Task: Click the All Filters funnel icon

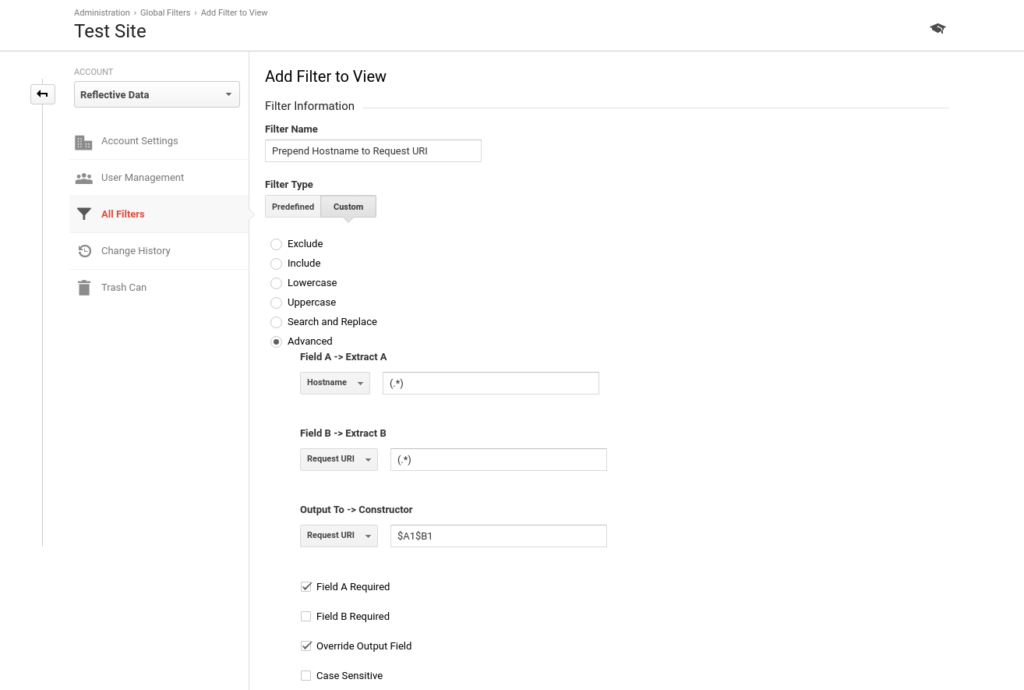Action: tap(85, 214)
